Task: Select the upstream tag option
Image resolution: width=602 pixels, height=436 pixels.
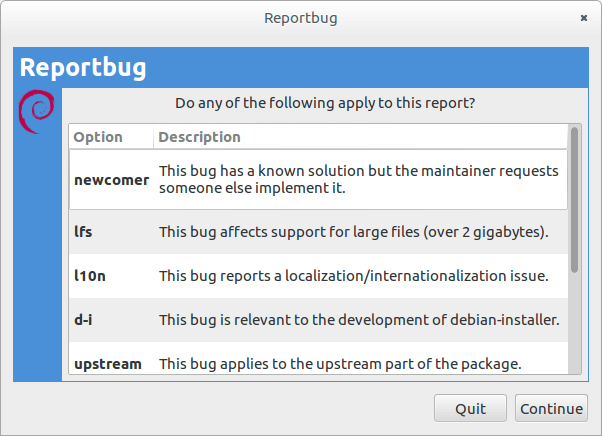Action: pos(107,363)
